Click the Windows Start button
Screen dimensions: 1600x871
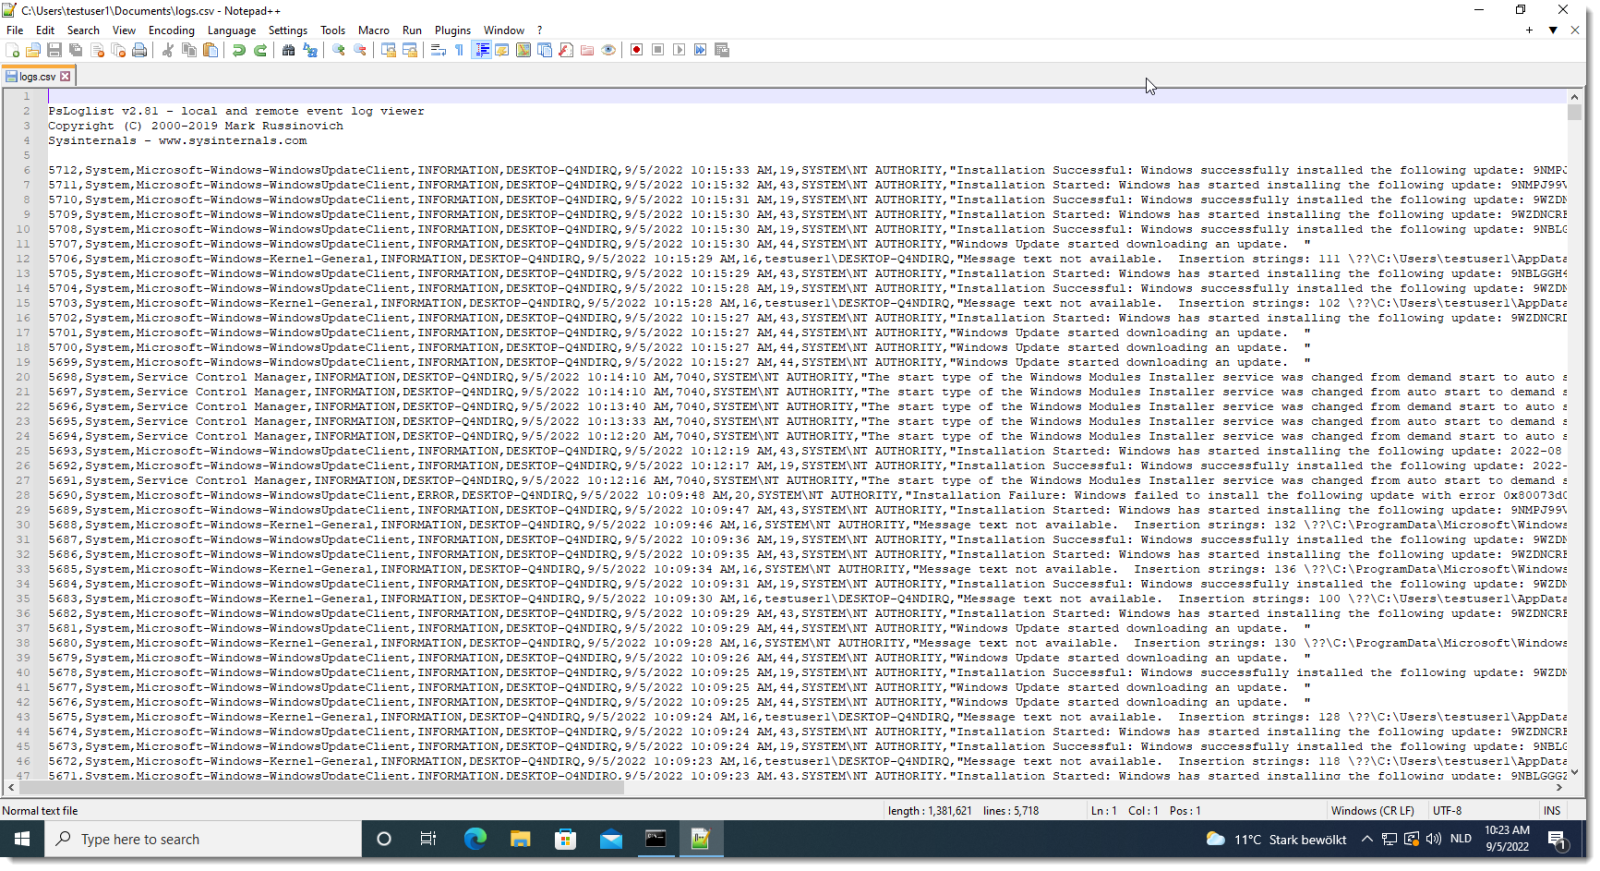22,839
